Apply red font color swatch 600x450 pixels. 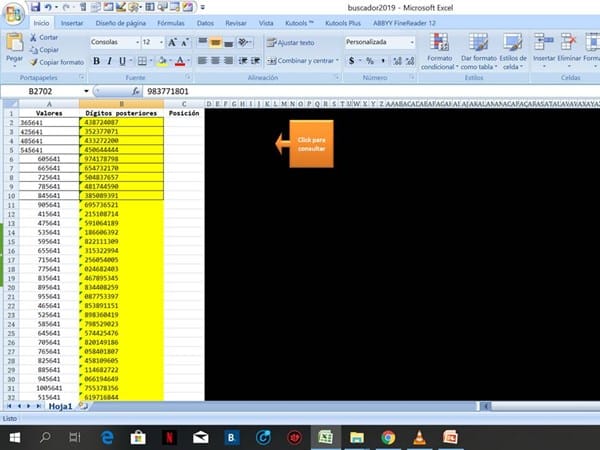[x=180, y=61]
